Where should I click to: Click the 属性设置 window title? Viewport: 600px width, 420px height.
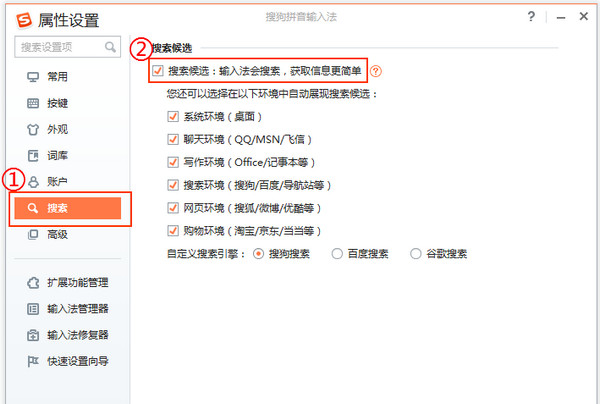(68, 20)
